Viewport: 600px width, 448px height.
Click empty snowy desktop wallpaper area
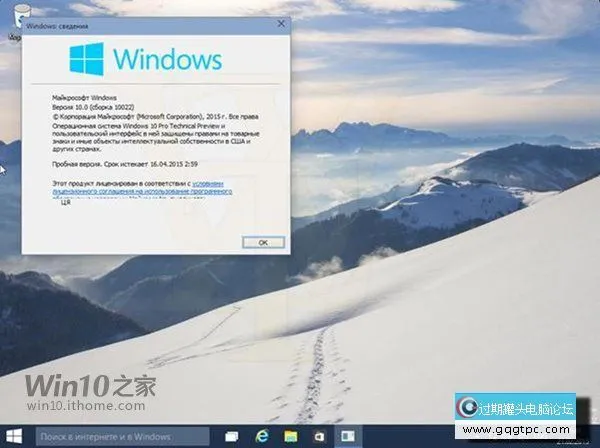450,330
